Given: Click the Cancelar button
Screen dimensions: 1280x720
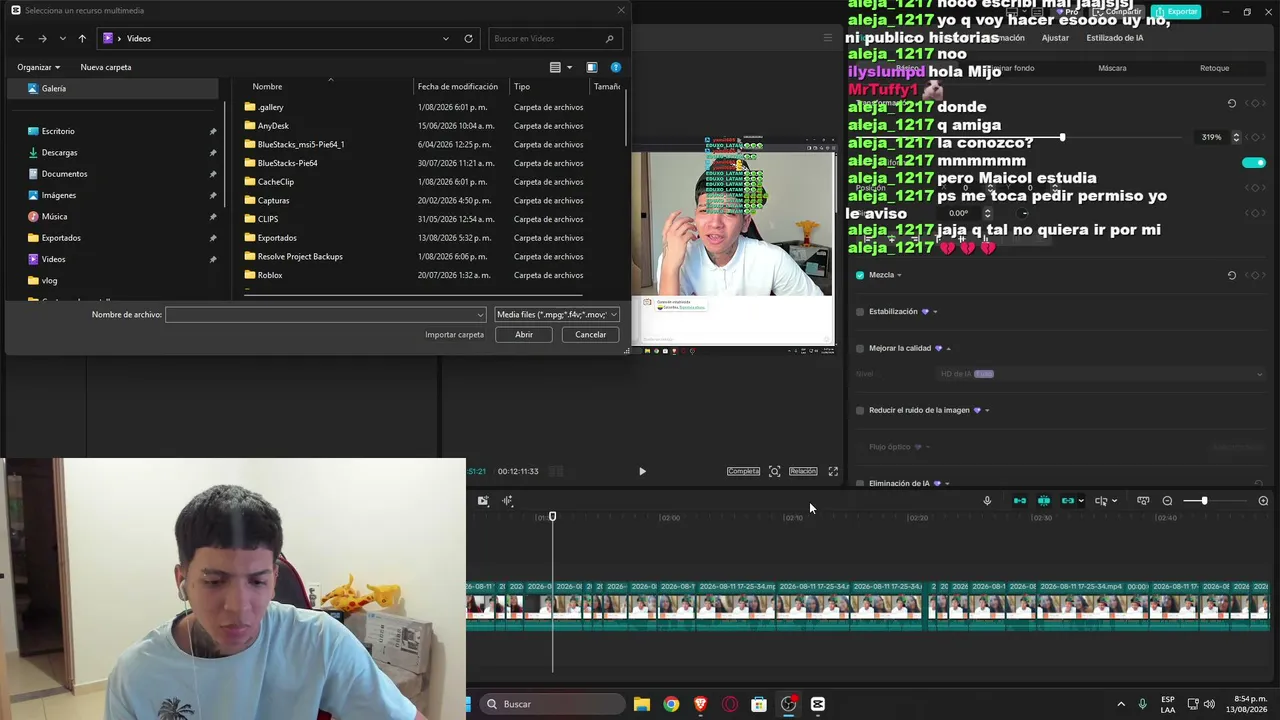Looking at the screenshot, I should 591,334.
